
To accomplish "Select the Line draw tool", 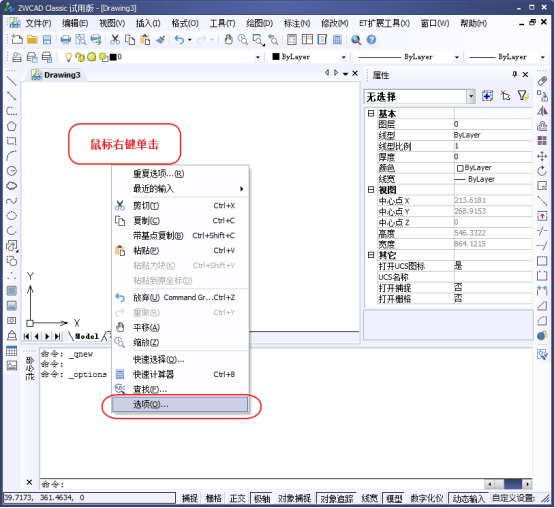I will pyautogui.click(x=12, y=81).
